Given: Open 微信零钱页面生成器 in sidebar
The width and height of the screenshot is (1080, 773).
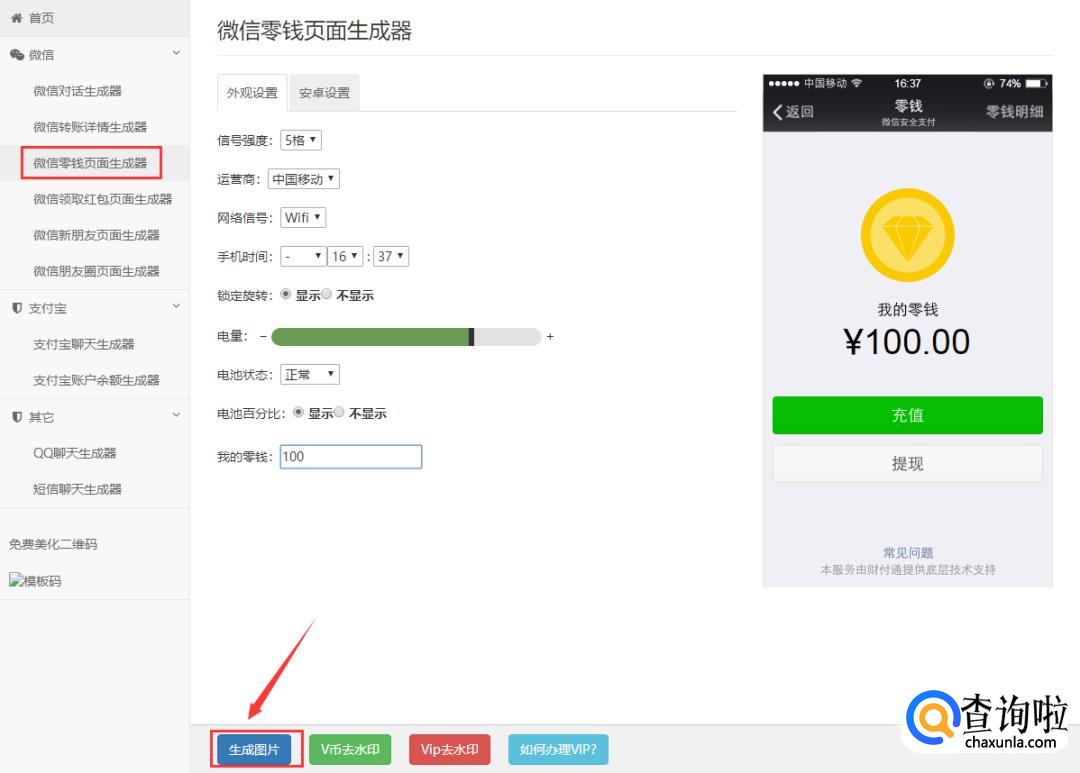Looking at the screenshot, I should pos(90,163).
